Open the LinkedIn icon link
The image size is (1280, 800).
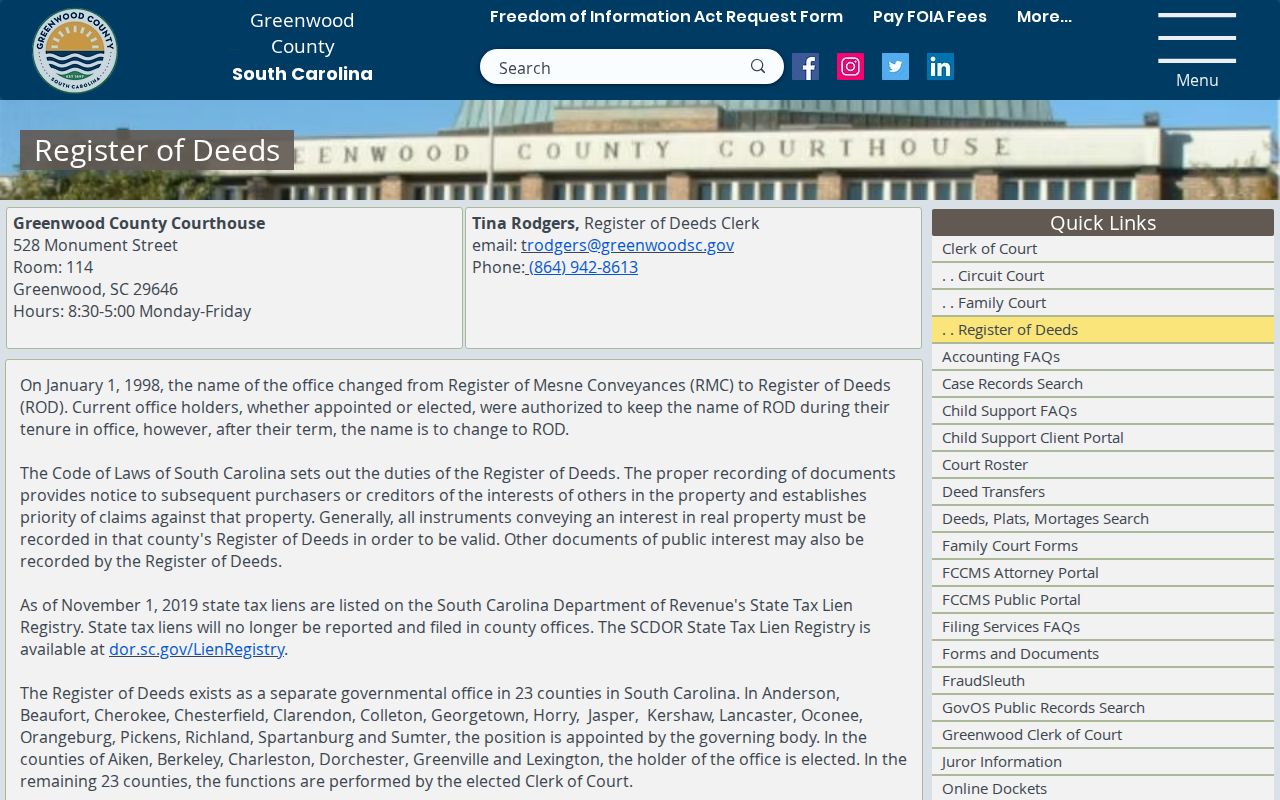tap(940, 67)
